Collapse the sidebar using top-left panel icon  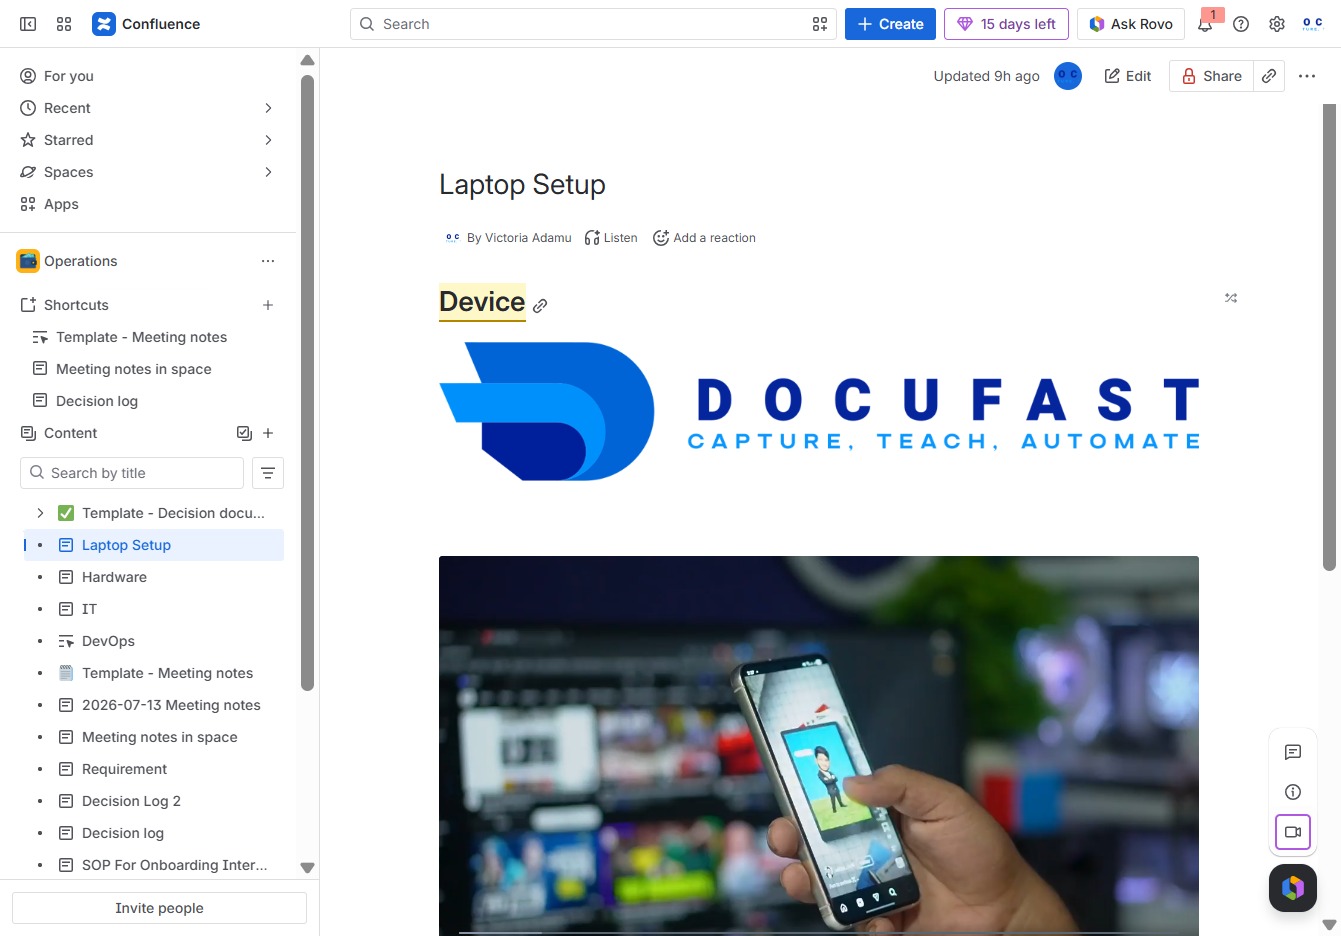pos(28,24)
